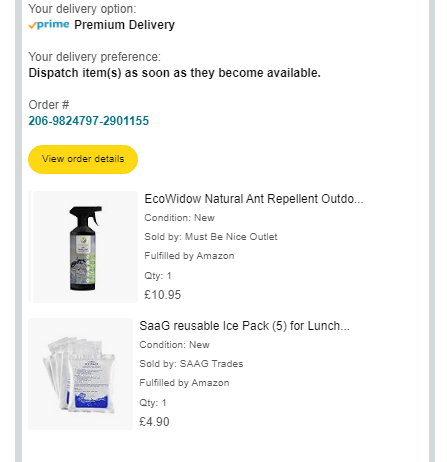Click Condition: New under SaaG item

[174, 345]
